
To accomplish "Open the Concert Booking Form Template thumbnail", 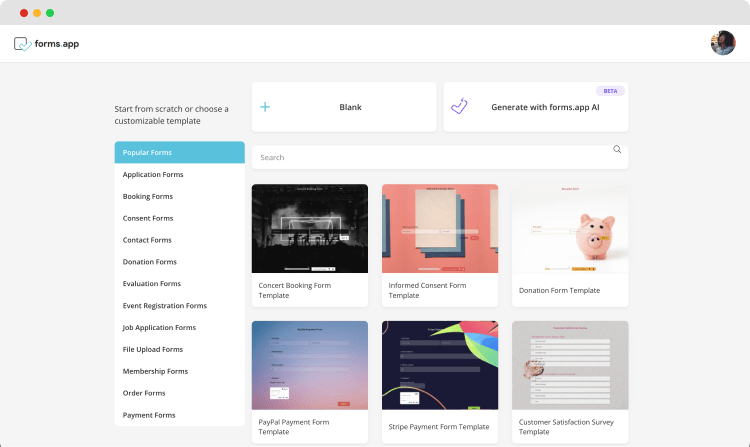I will tap(309, 228).
